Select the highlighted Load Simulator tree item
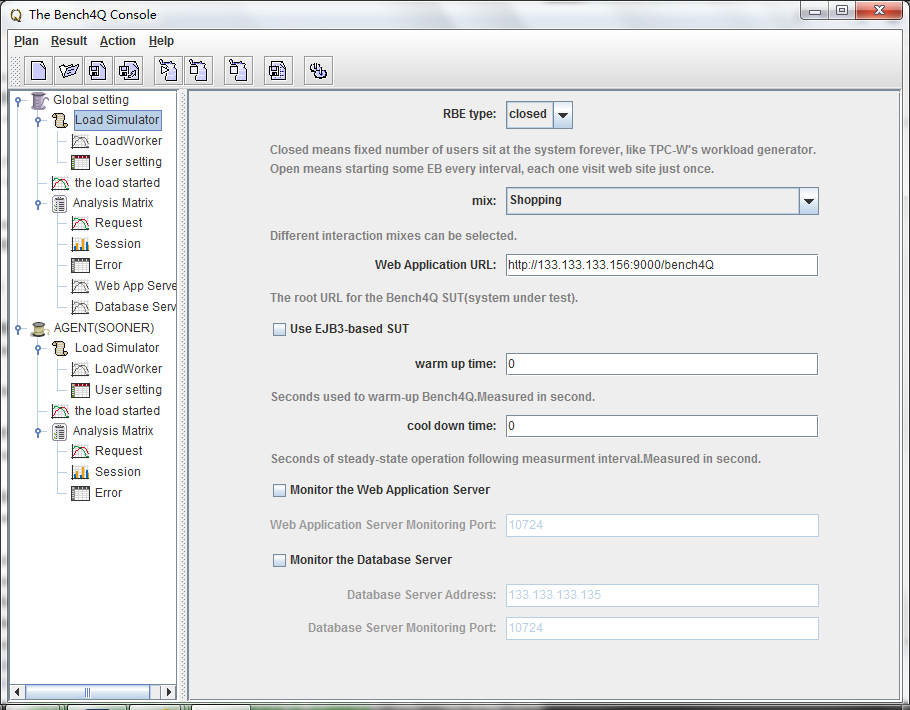 (117, 120)
